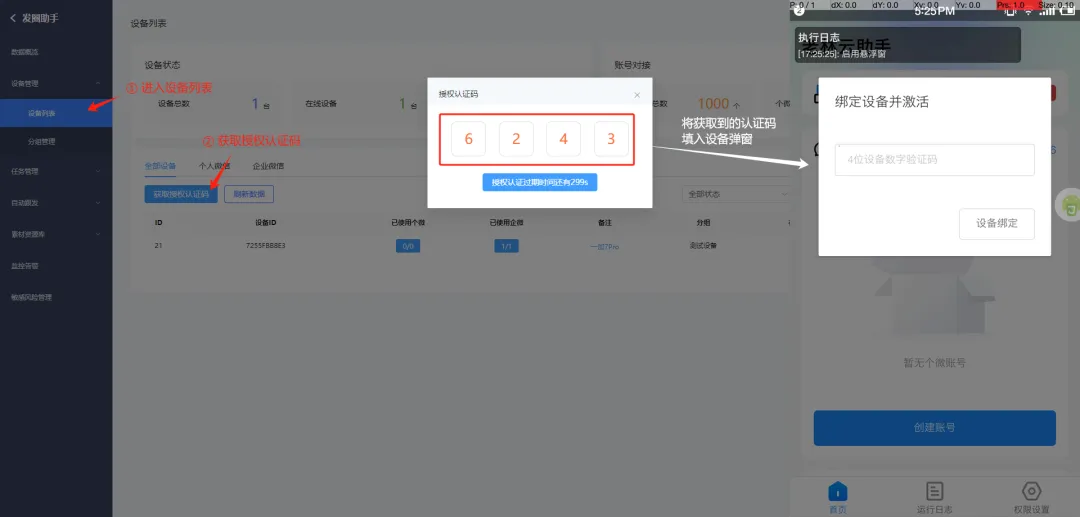The width and height of the screenshot is (1080, 517).
Task: Click the 备注 column header
Action: (x=605, y=222)
